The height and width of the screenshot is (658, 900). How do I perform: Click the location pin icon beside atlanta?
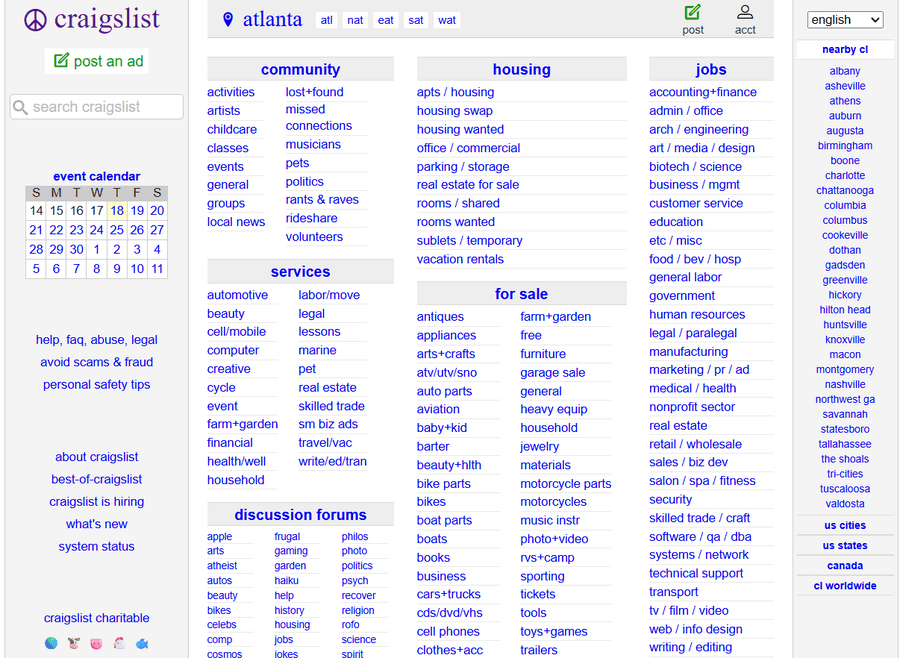(228, 20)
